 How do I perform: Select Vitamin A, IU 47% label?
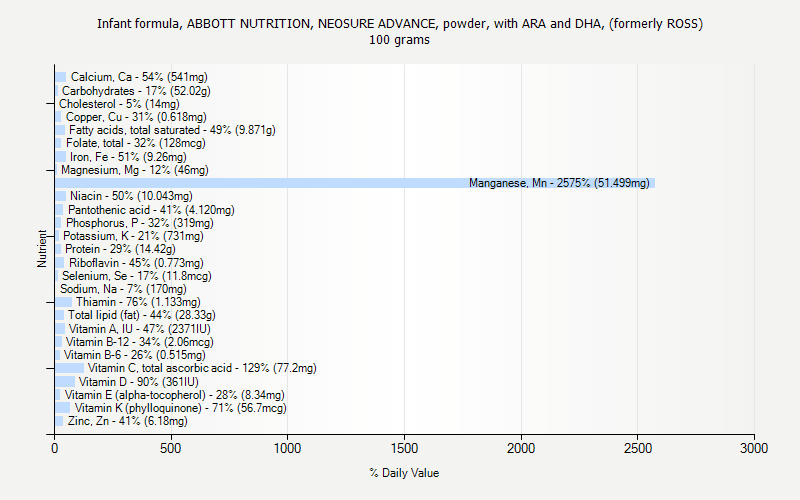click(x=140, y=329)
